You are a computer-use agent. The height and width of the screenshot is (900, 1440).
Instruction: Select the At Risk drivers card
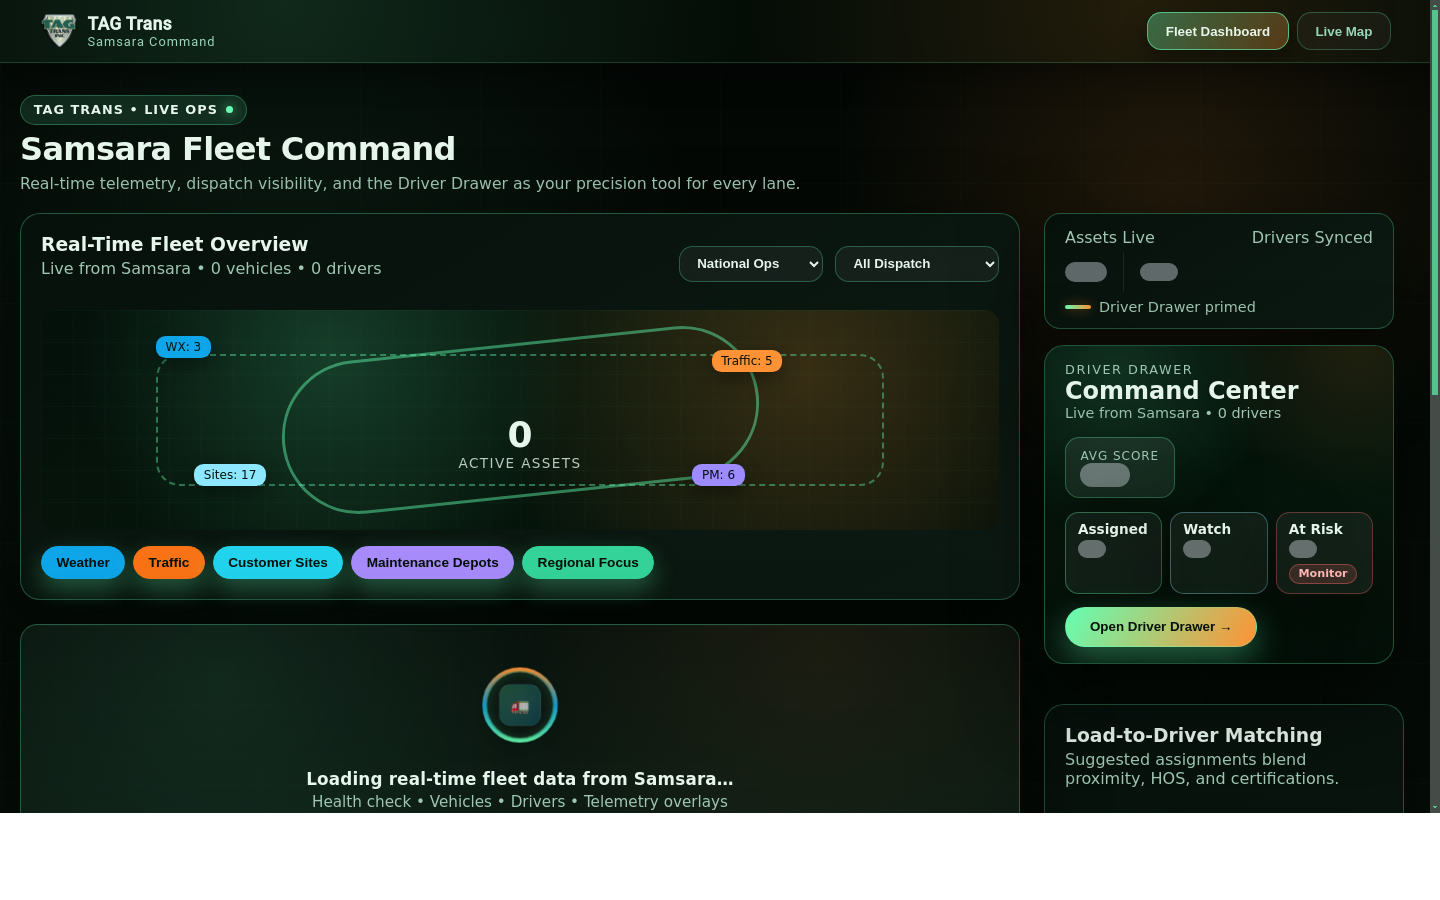pos(1324,553)
